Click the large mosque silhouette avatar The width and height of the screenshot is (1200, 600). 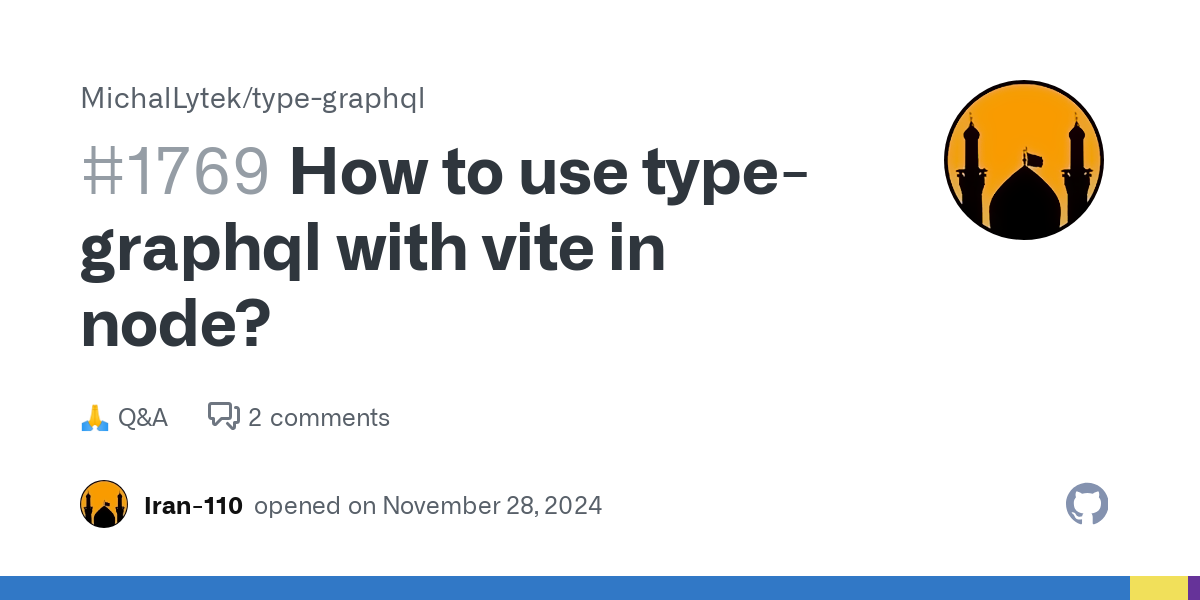1023,160
